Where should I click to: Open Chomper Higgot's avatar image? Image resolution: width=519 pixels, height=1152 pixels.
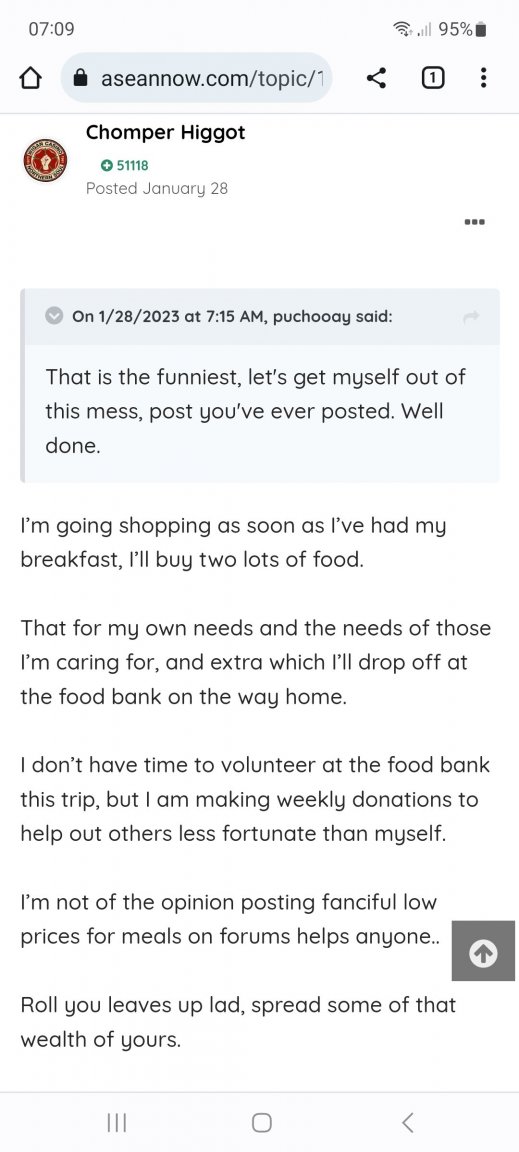(x=45, y=160)
